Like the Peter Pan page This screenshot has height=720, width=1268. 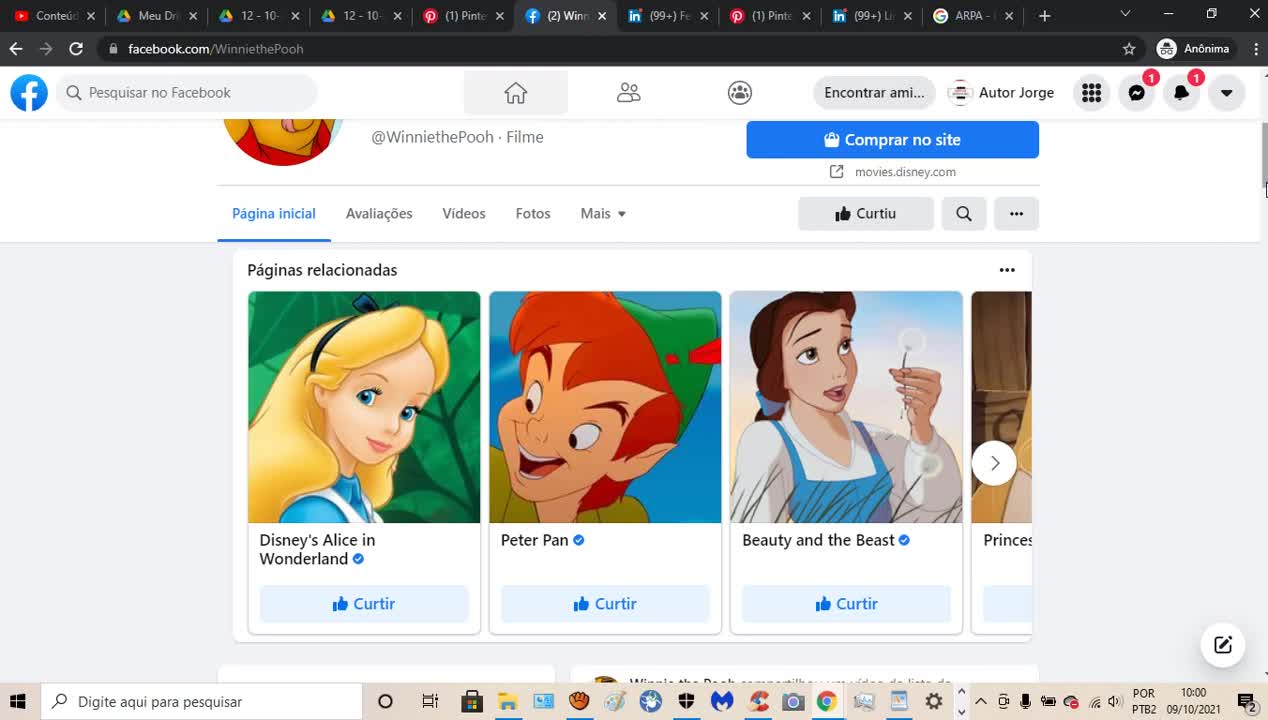605,604
